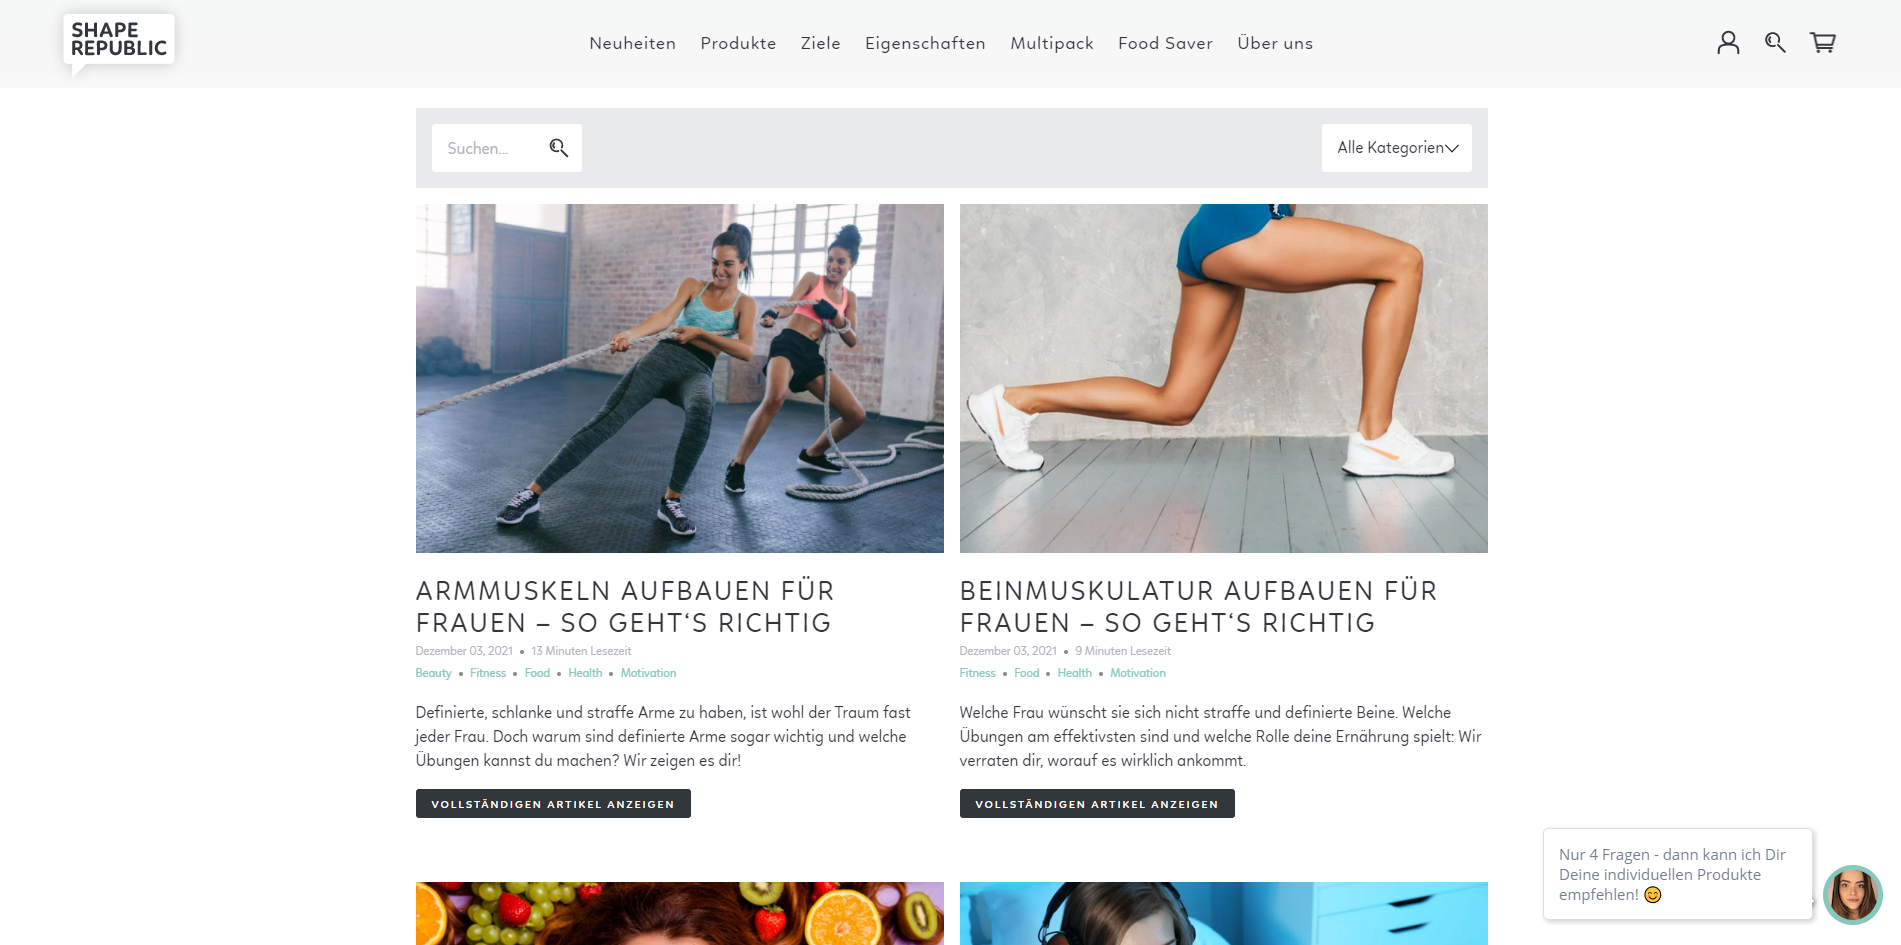
Task: Click the product recommendation chat bubble
Action: click(1677, 874)
